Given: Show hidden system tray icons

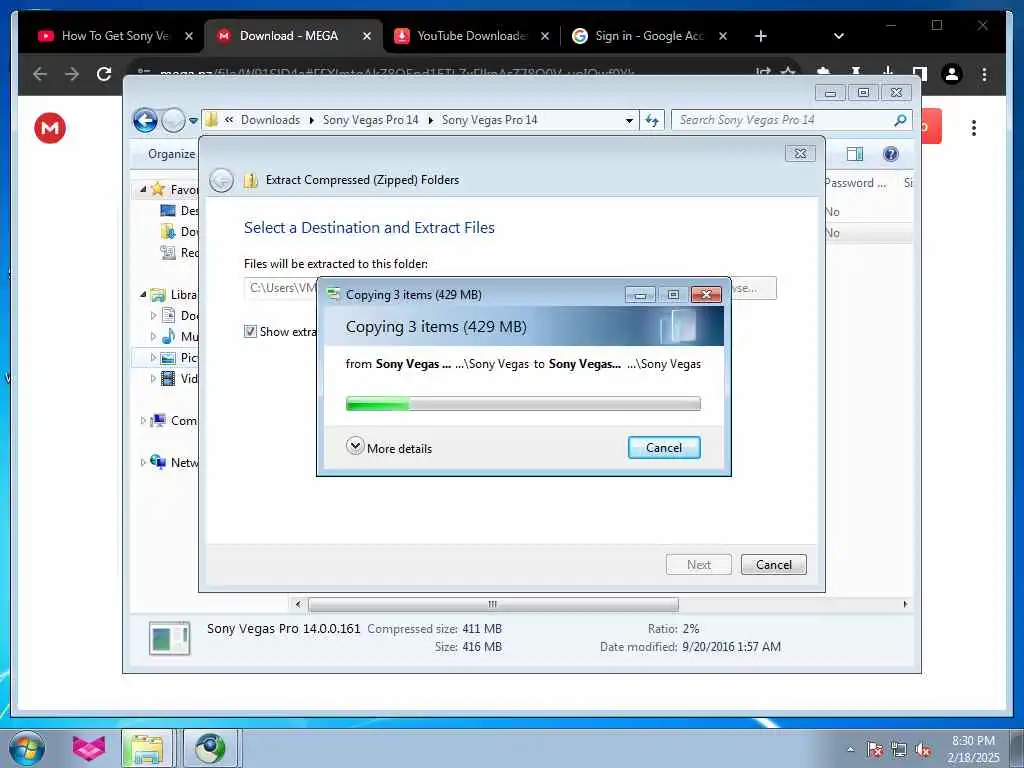Looking at the screenshot, I should (850, 749).
